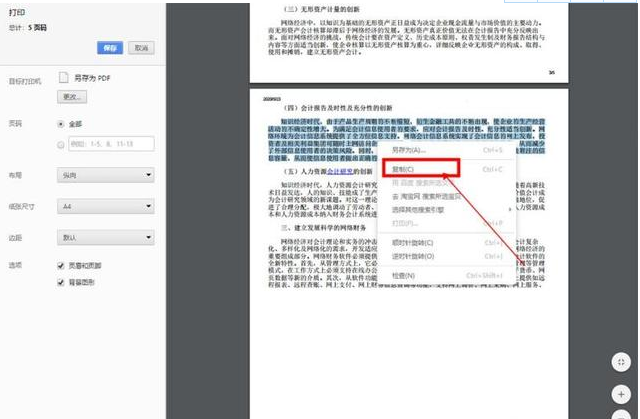
Task: Click the 总计: 5 页码 summary text
Action: 28,28
